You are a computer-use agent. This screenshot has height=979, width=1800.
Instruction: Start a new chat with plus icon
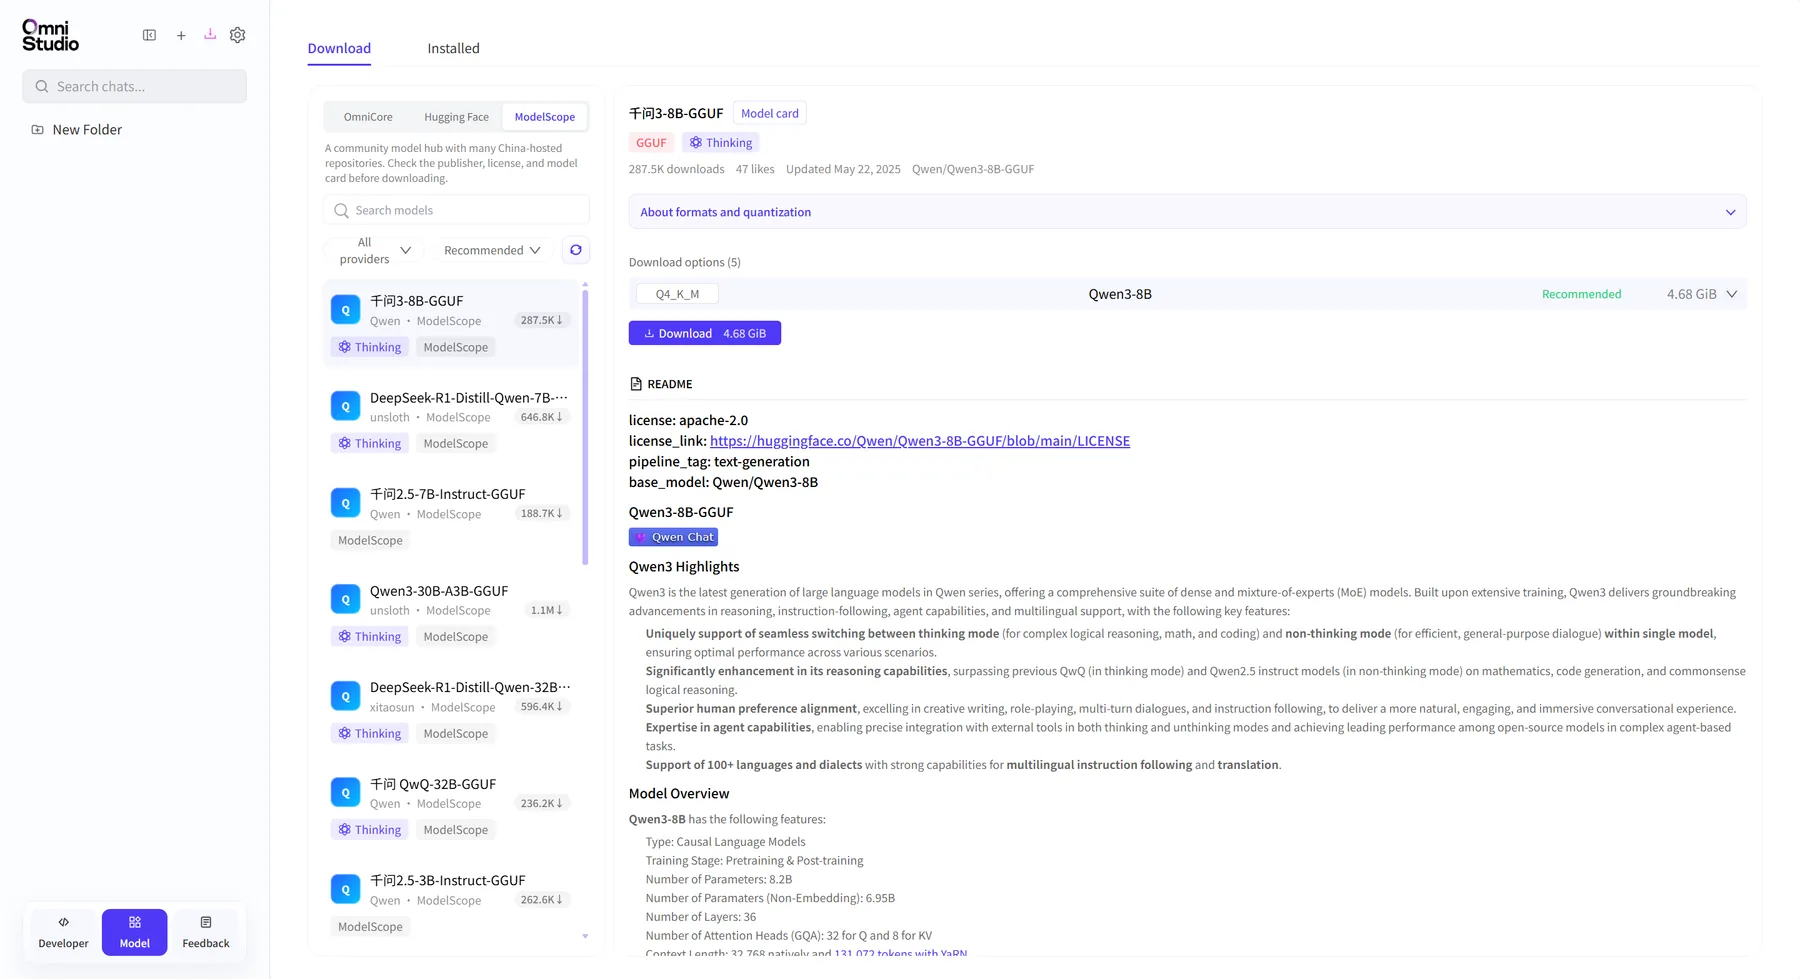point(181,35)
